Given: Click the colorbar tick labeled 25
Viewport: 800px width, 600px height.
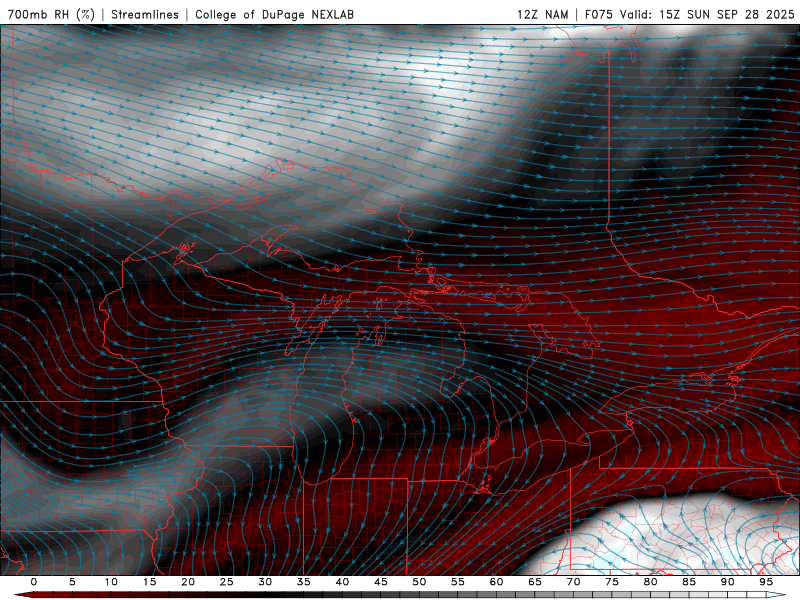Looking at the screenshot, I should (x=227, y=582).
